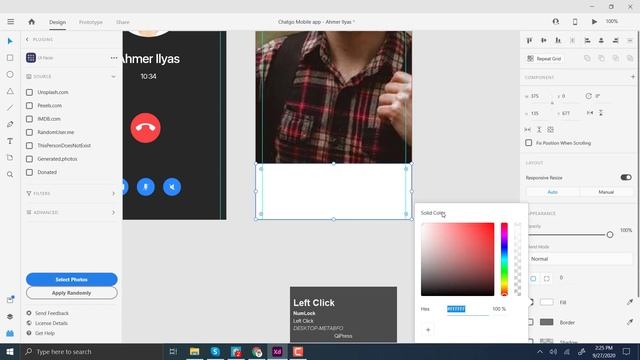Viewport: 640px width, 360px height.
Task: Enable Fix Position When Scrolling
Action: click(529, 143)
